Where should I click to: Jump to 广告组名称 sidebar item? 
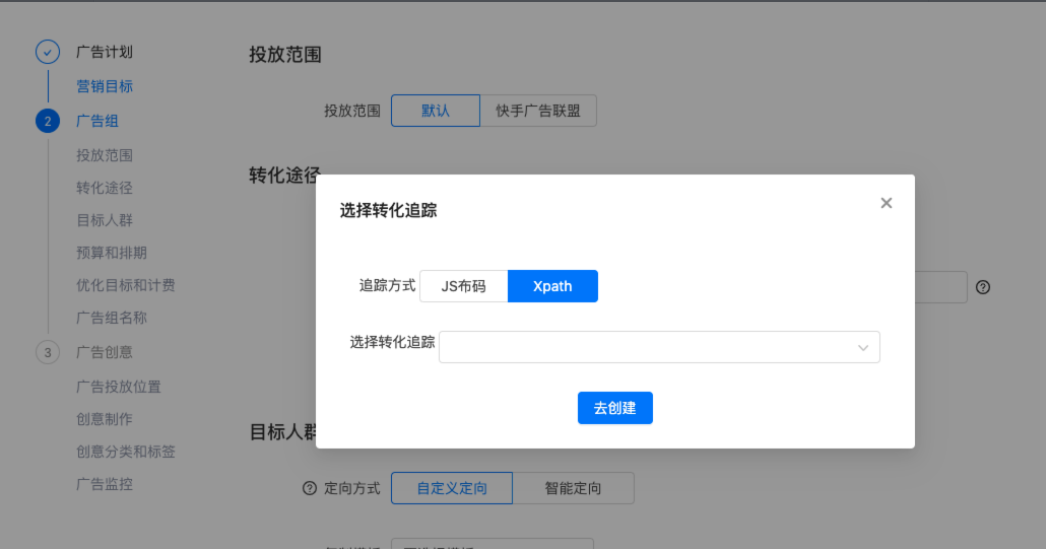[x=111, y=318]
